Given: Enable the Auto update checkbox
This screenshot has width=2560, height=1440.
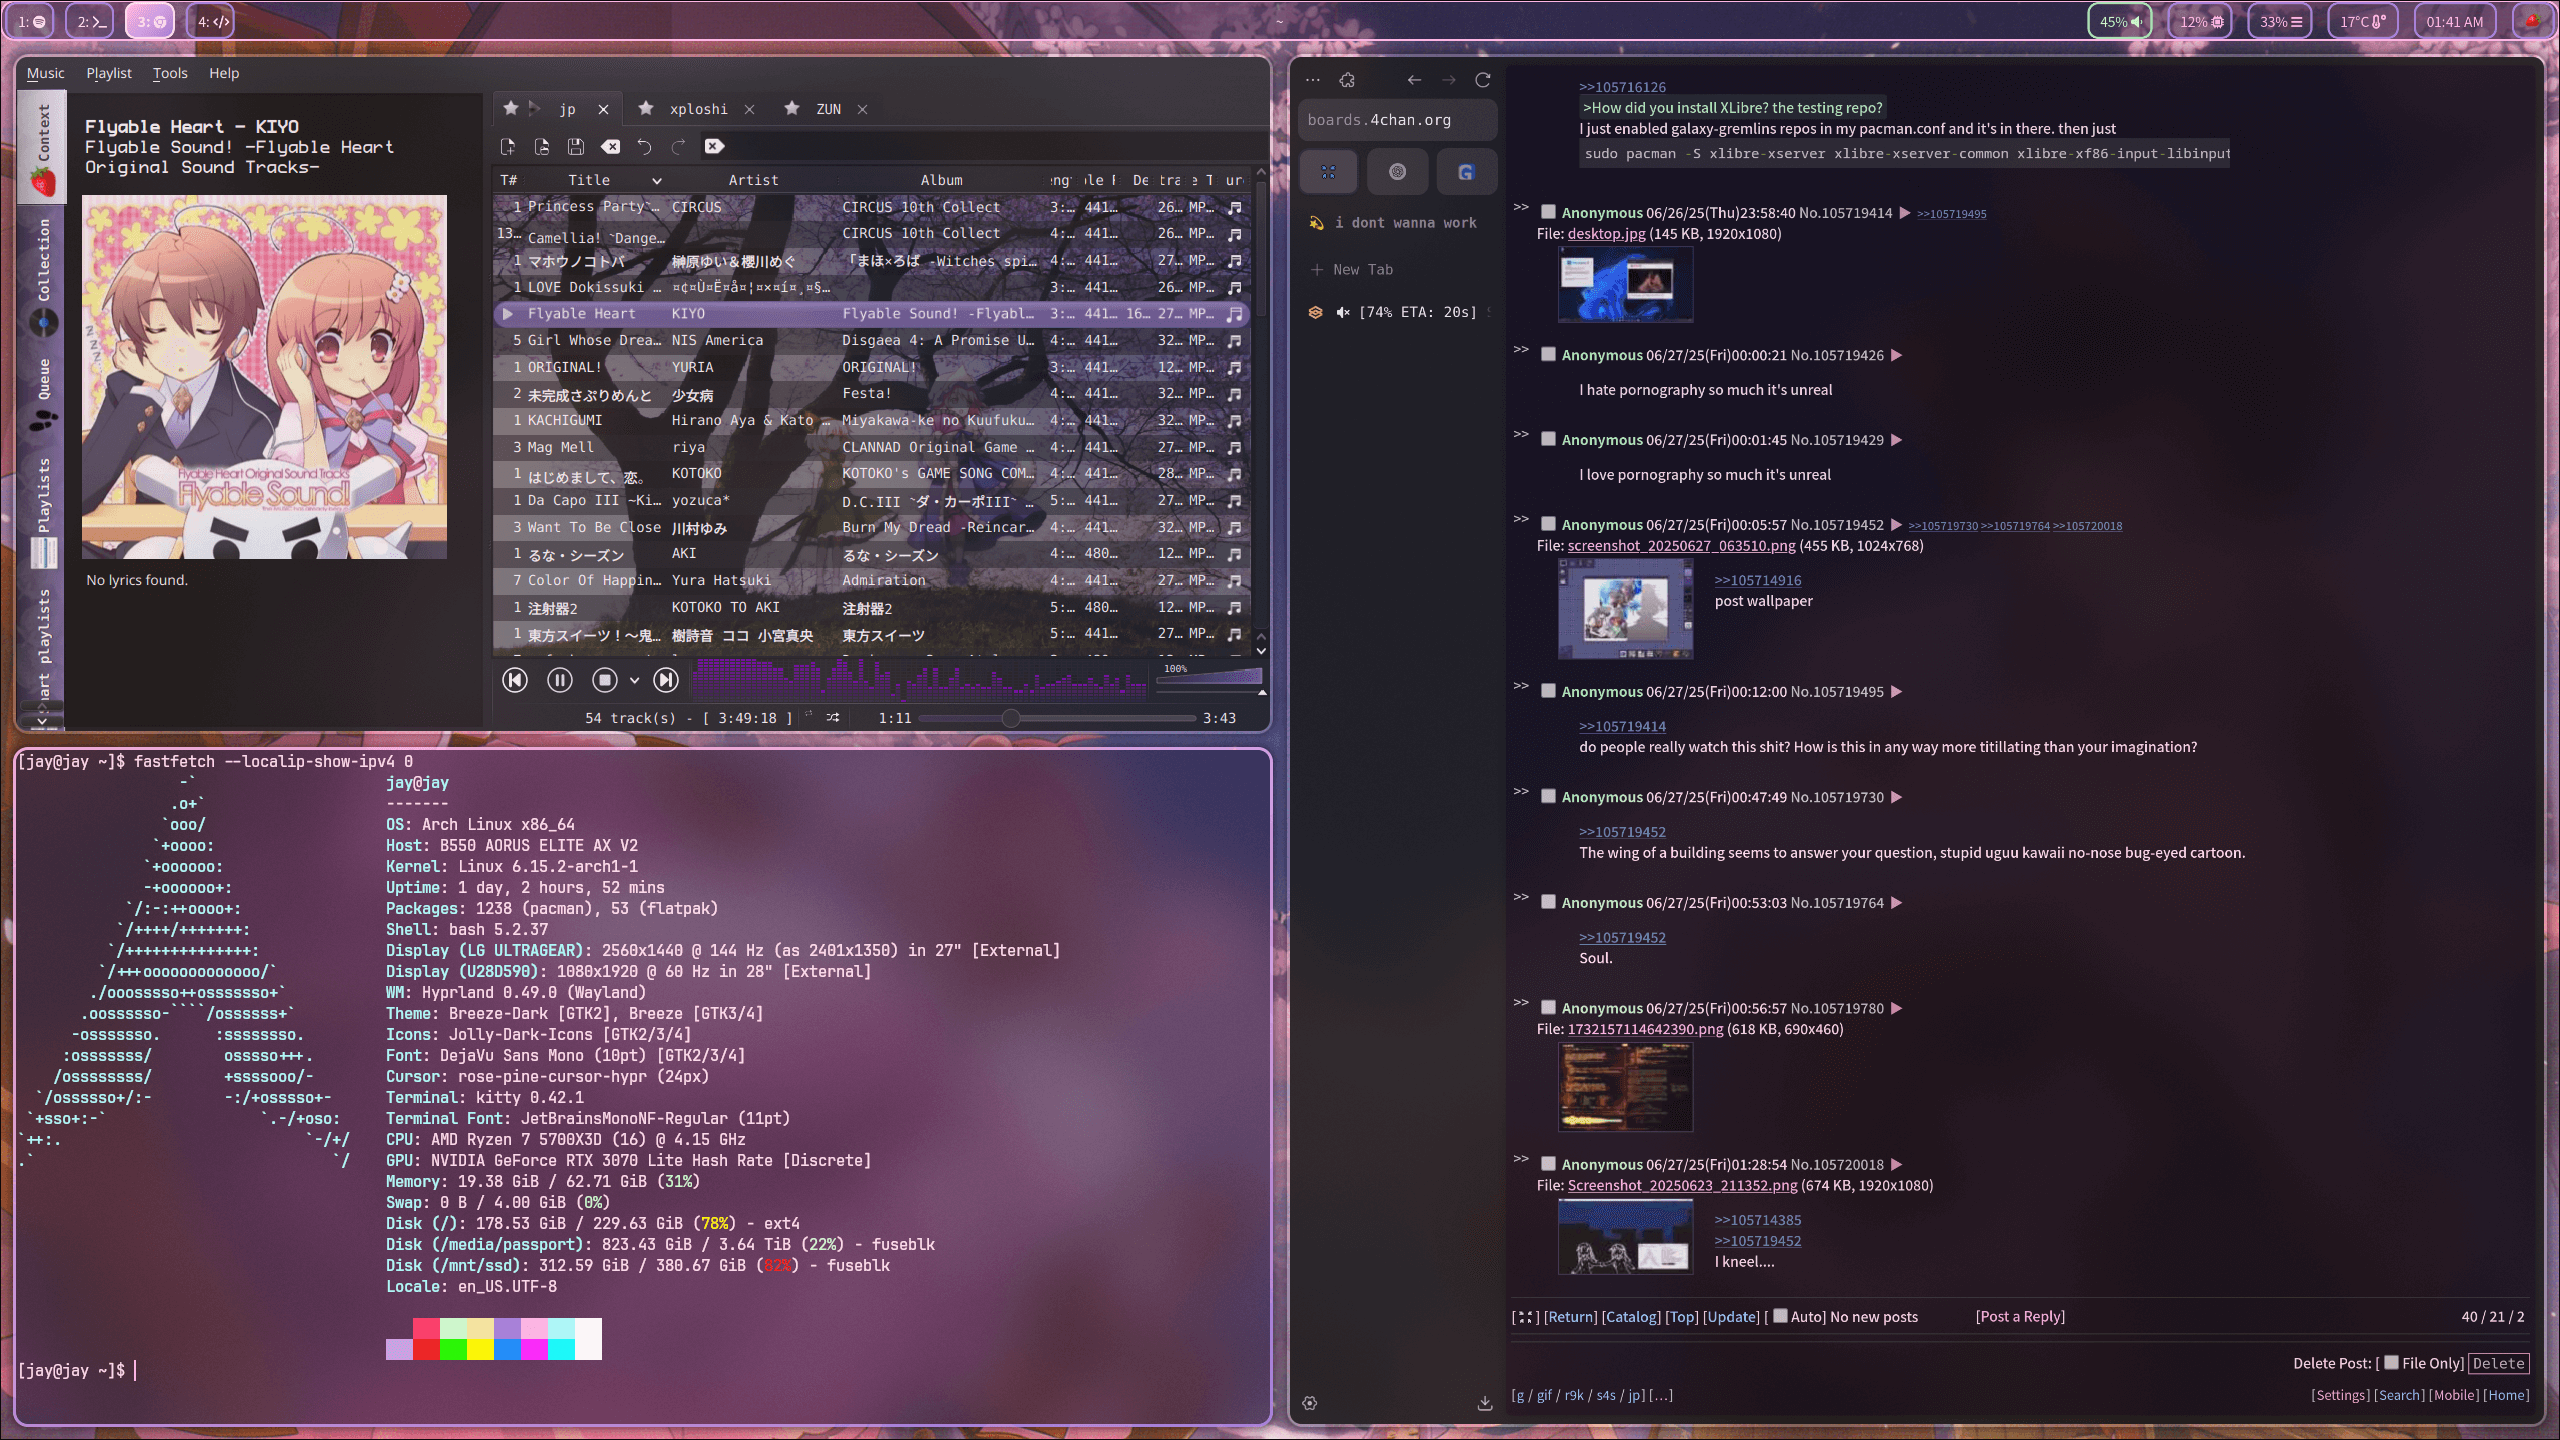Looking at the screenshot, I should point(1780,1316).
